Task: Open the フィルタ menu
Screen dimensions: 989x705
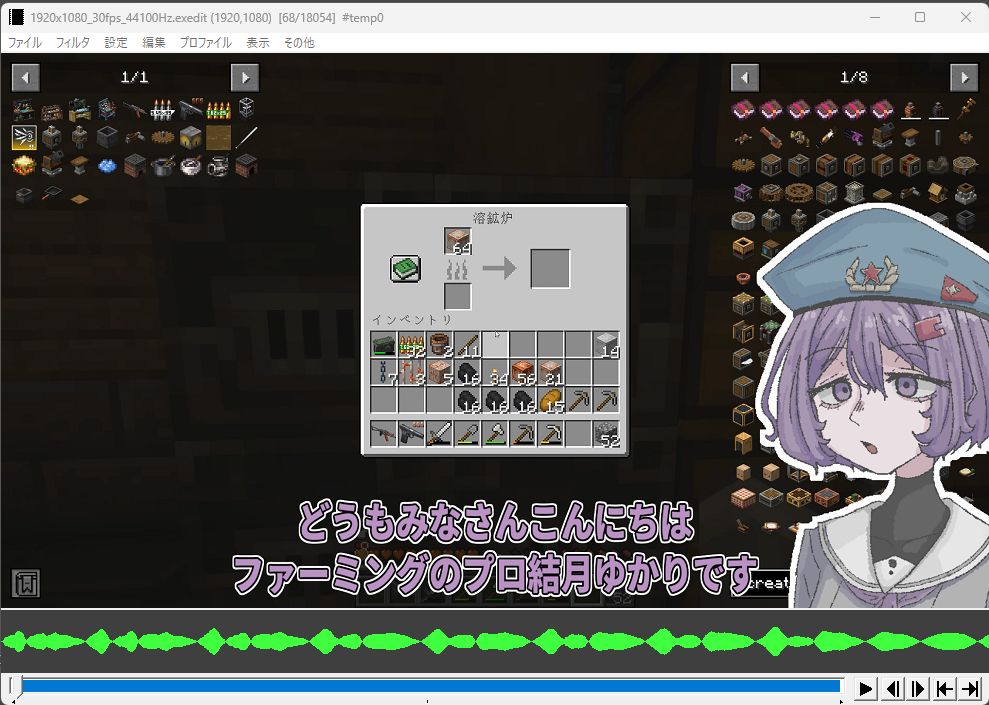Action: click(x=73, y=43)
